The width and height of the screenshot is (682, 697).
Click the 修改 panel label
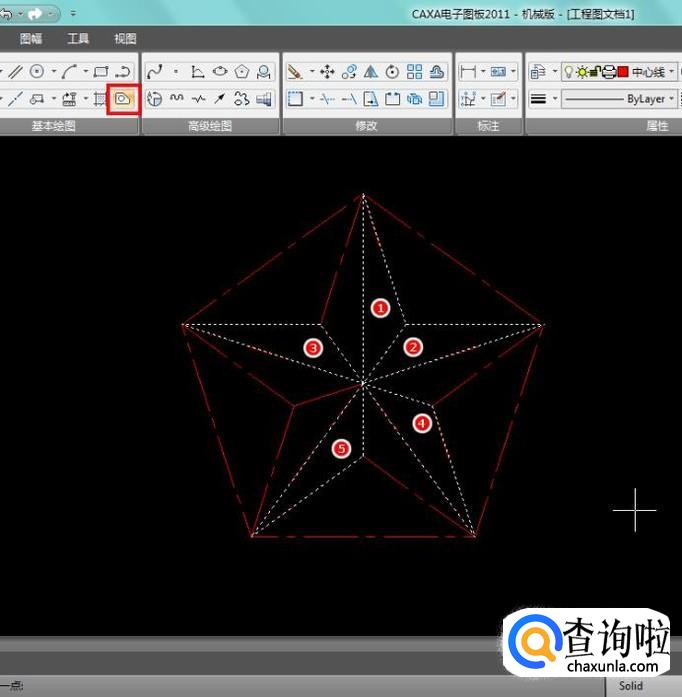366,126
